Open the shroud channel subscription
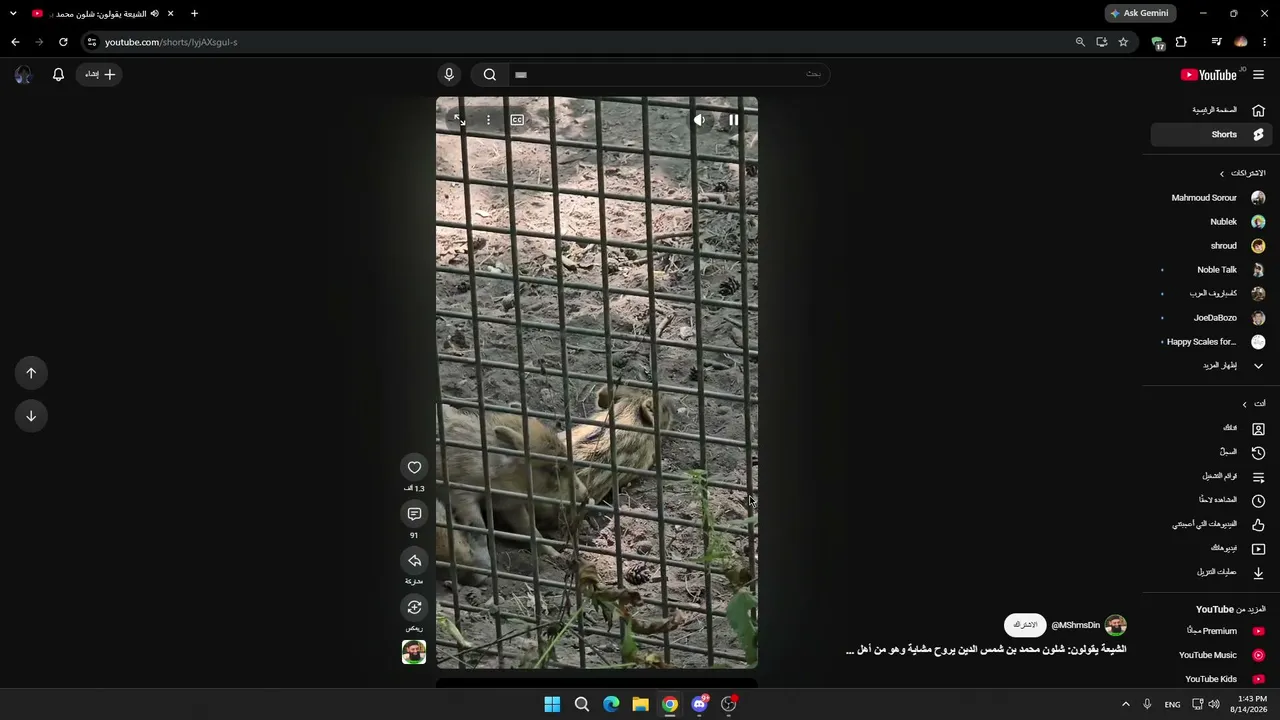This screenshot has width=1280, height=720. point(1212,246)
